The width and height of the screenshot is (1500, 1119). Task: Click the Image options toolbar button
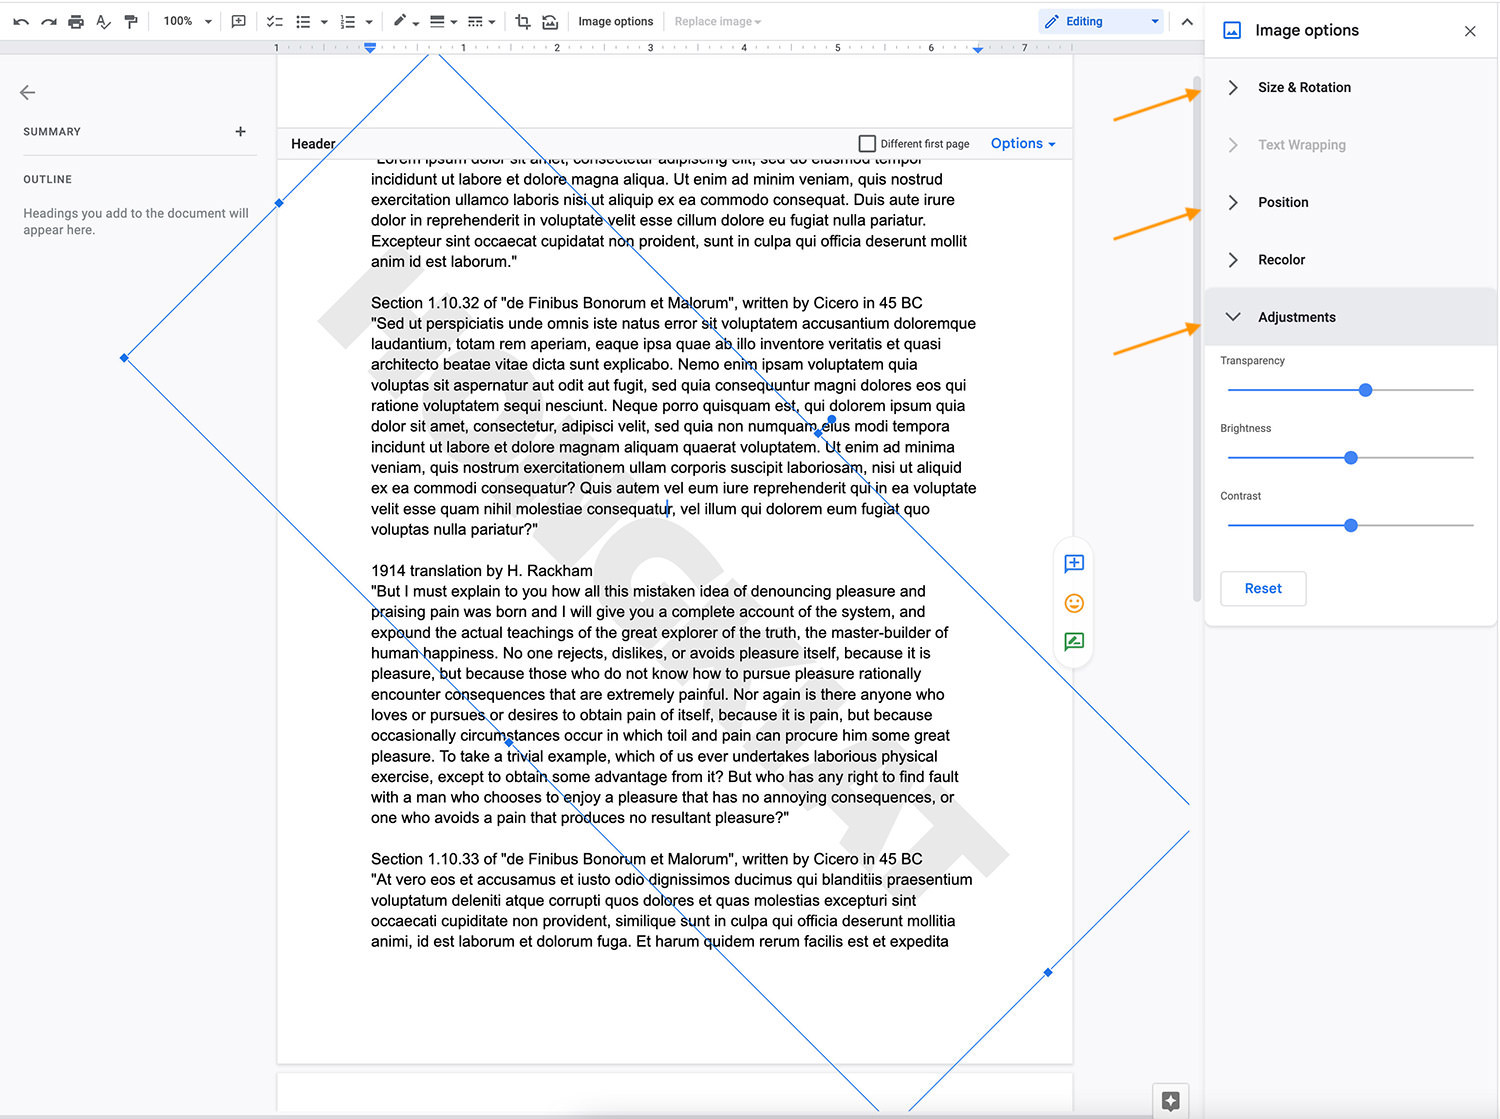pyautogui.click(x=615, y=21)
